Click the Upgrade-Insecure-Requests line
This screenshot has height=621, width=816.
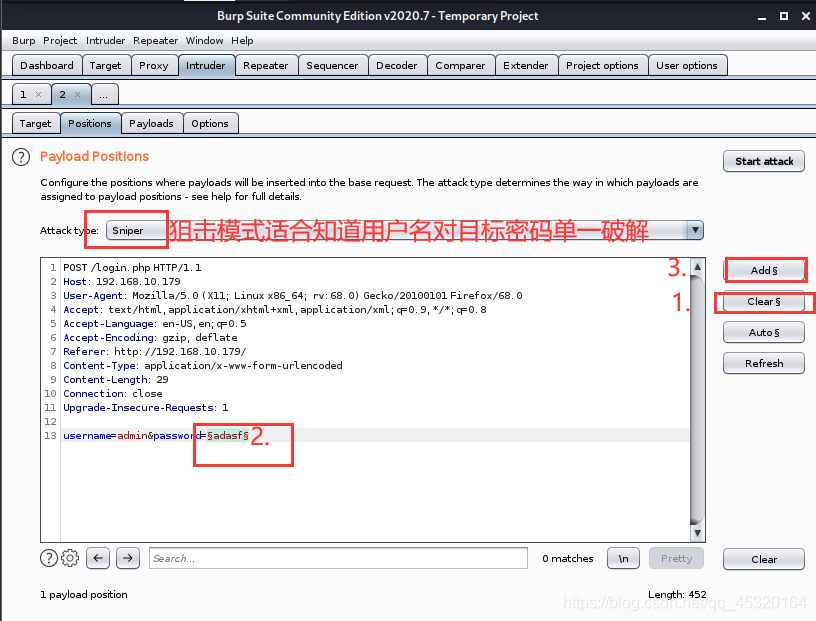[x=146, y=408]
